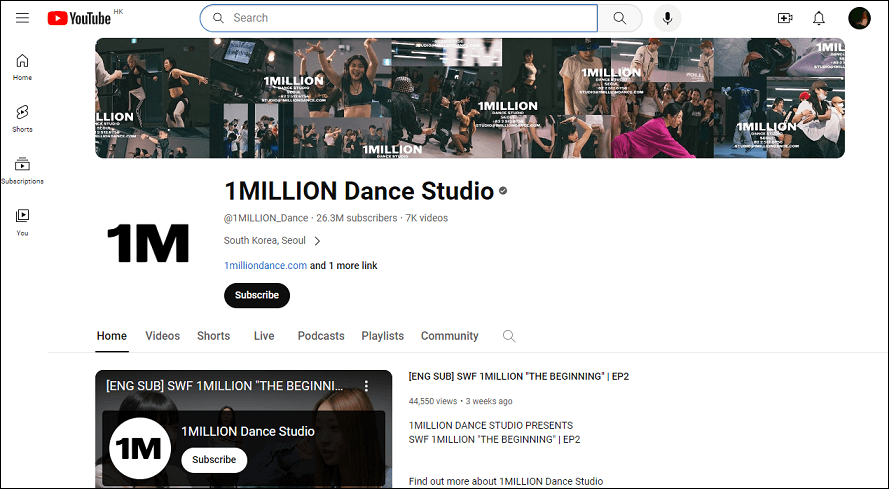Click the 1M channel profile picture

click(148, 243)
